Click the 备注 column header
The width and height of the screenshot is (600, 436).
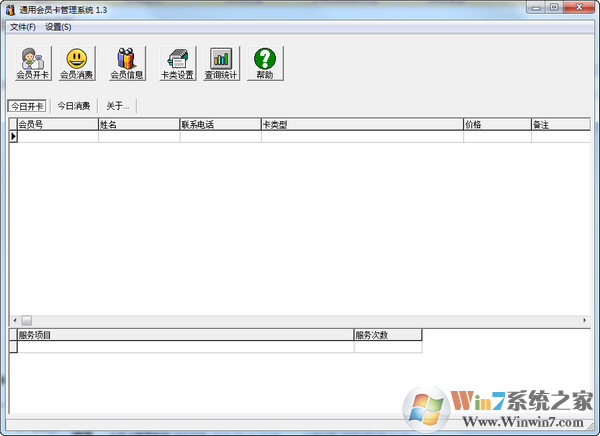coord(561,124)
